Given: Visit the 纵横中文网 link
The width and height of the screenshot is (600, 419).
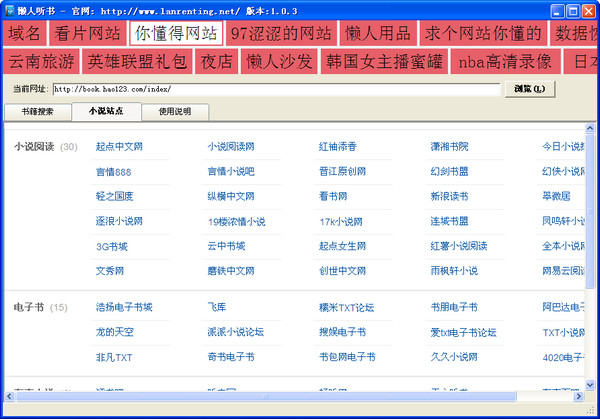Looking at the screenshot, I should click(231, 196).
